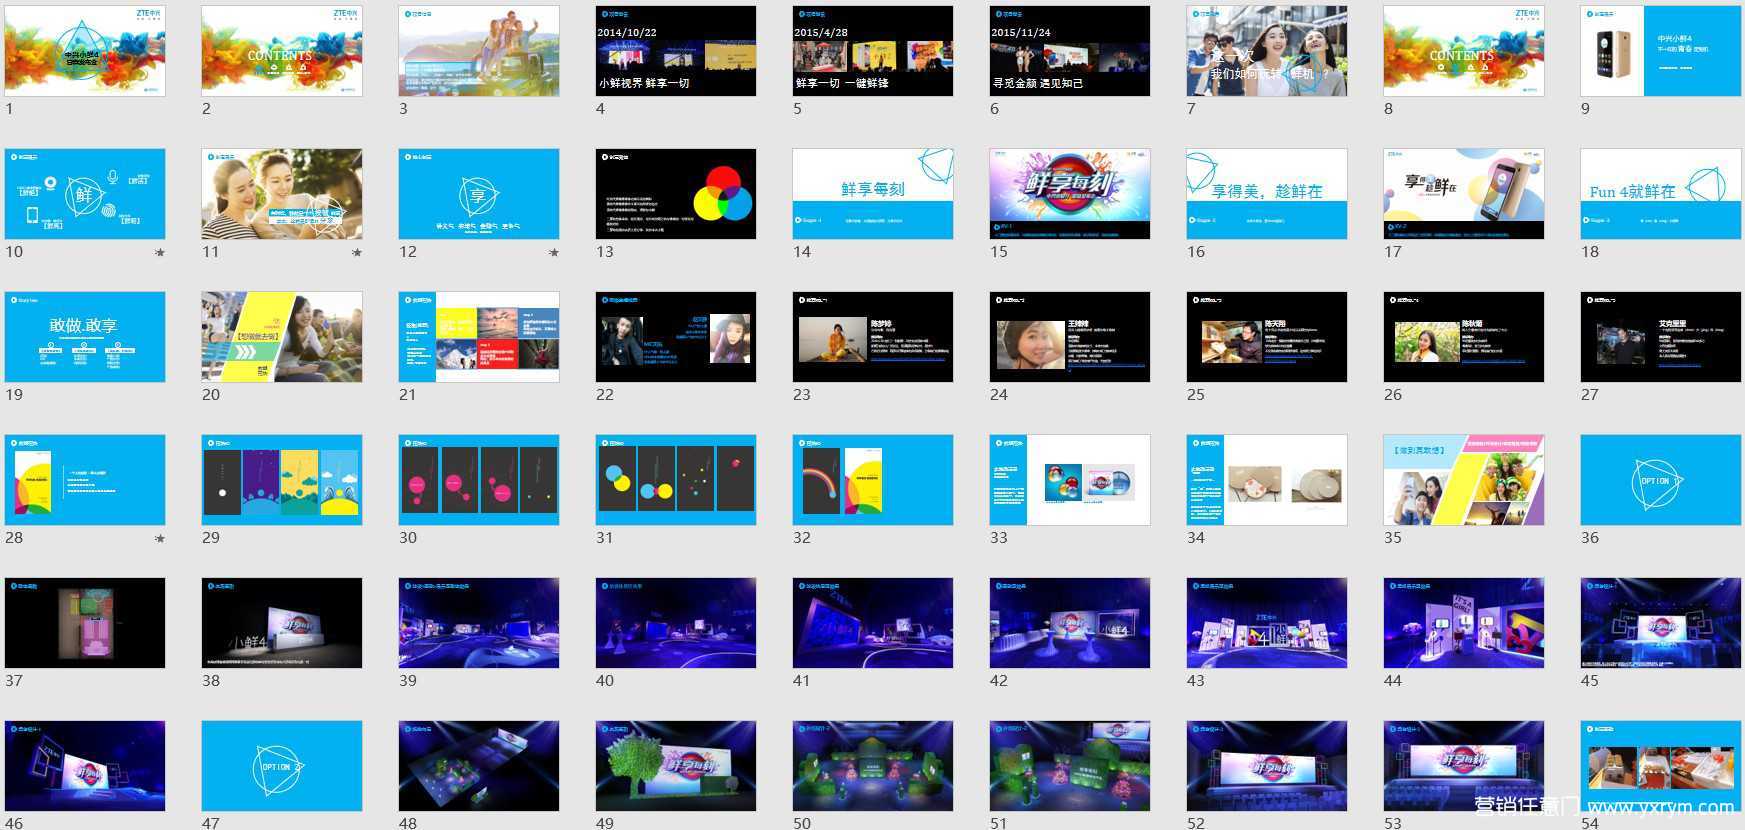
Task: Click the animation star under slide 11
Action: [x=357, y=252]
